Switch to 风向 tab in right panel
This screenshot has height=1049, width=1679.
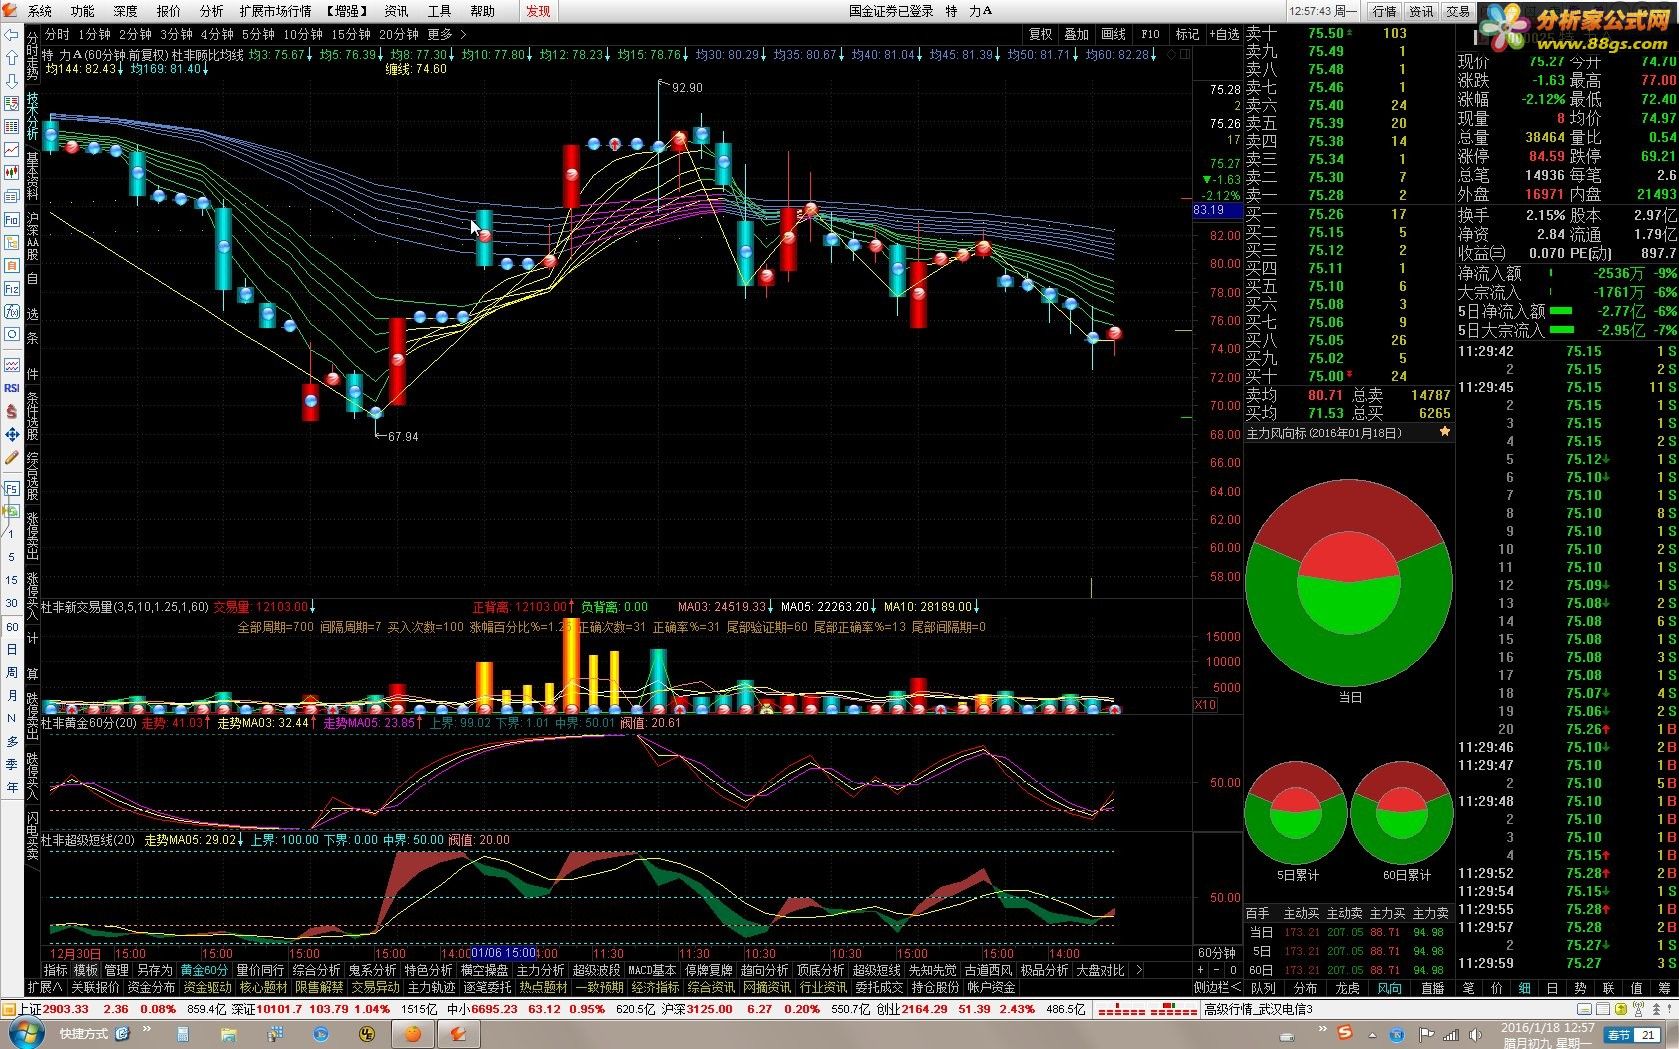[x=1390, y=988]
